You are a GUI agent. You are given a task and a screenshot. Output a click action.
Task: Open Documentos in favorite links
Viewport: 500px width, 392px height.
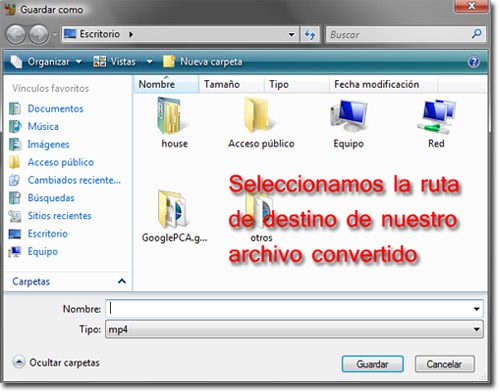pos(55,109)
